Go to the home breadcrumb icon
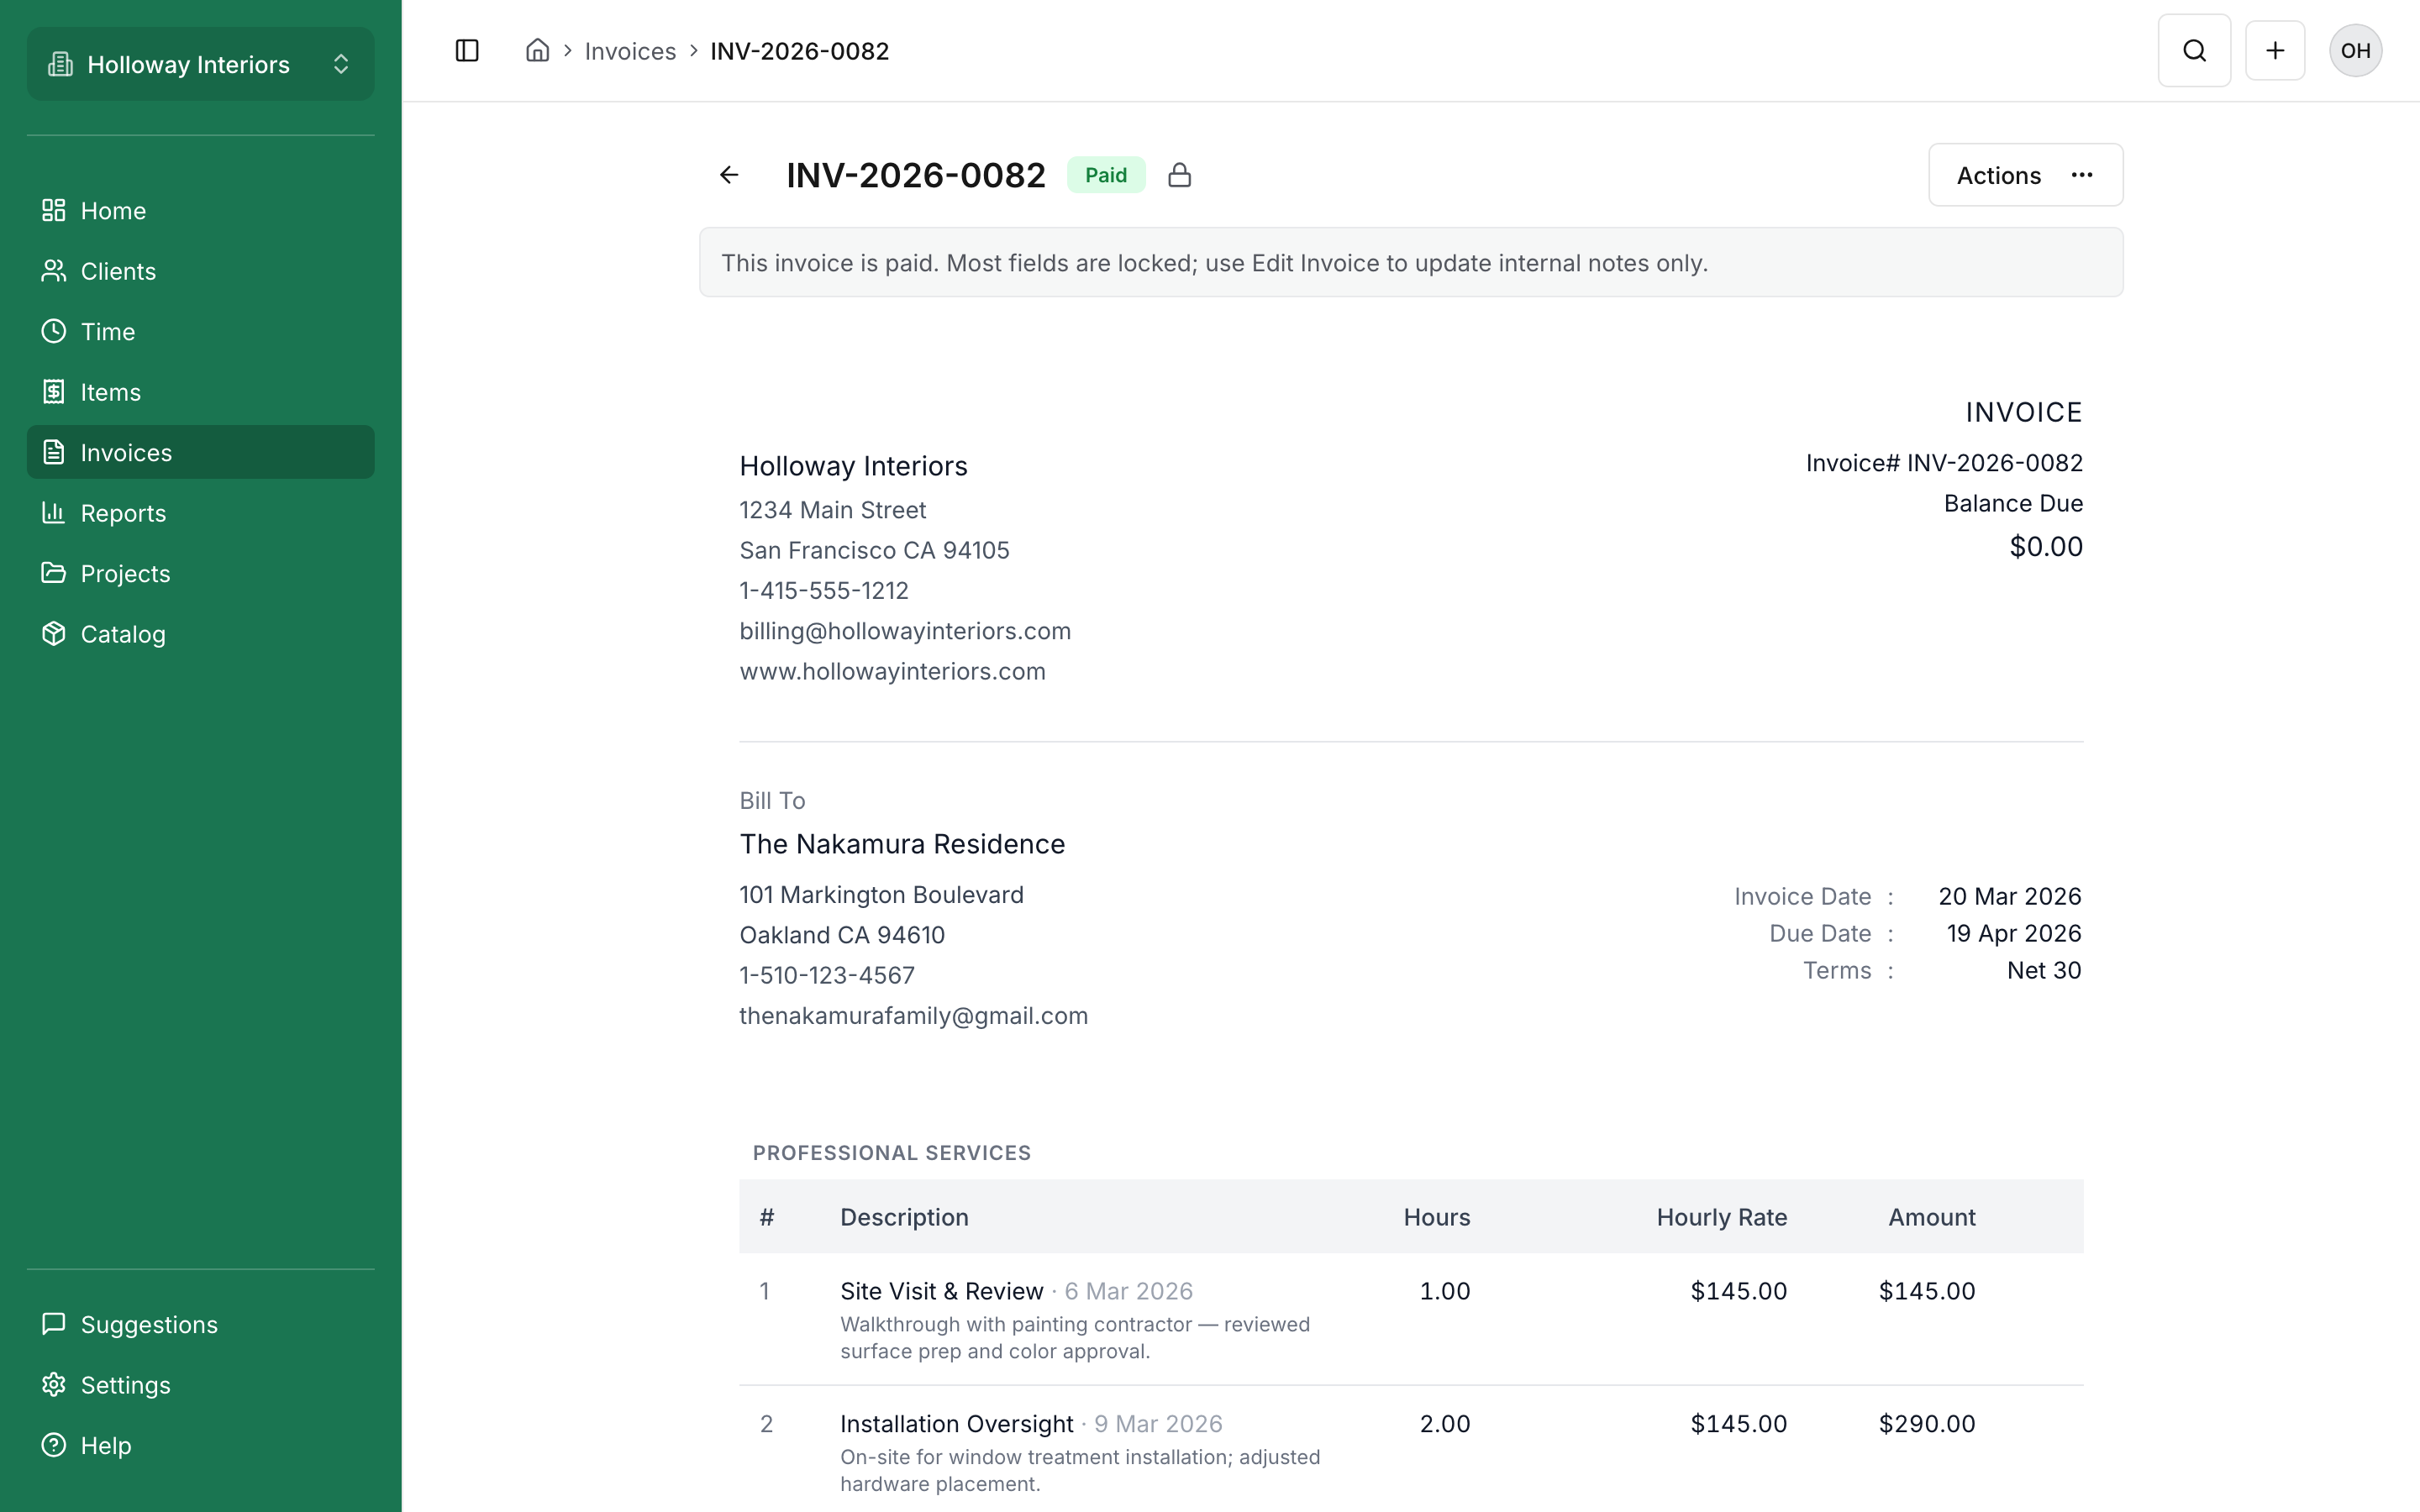2420x1512 pixels. coord(538,51)
